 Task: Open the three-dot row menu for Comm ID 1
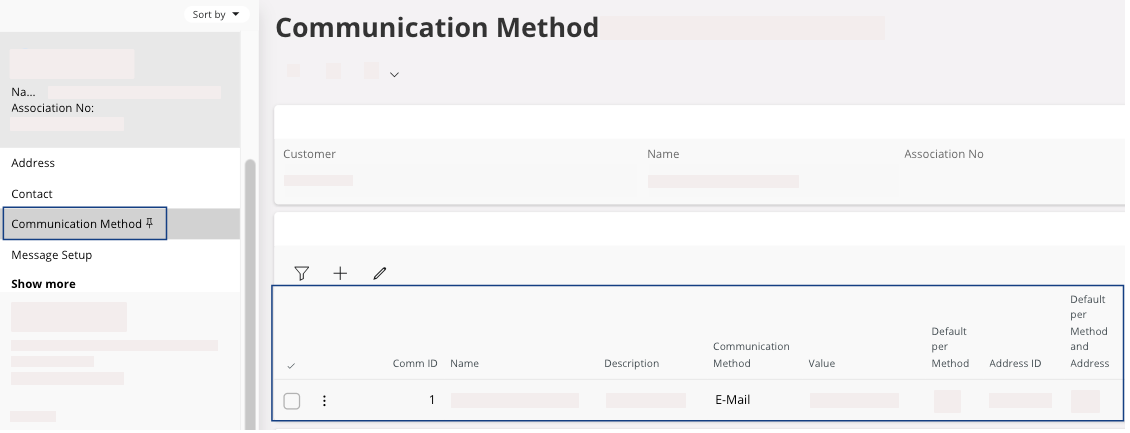click(324, 401)
